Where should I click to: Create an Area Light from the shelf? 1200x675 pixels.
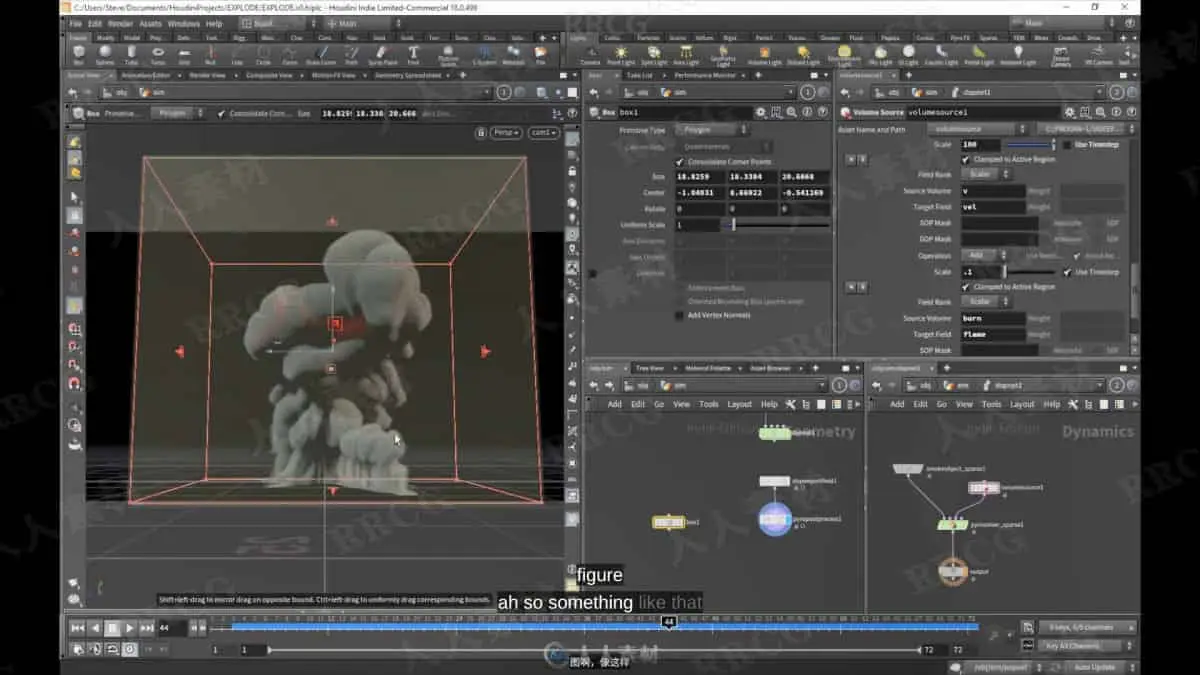[x=686, y=54]
